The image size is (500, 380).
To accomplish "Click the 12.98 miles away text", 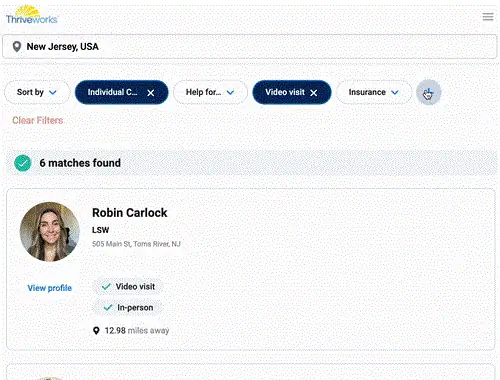I will [x=137, y=331].
